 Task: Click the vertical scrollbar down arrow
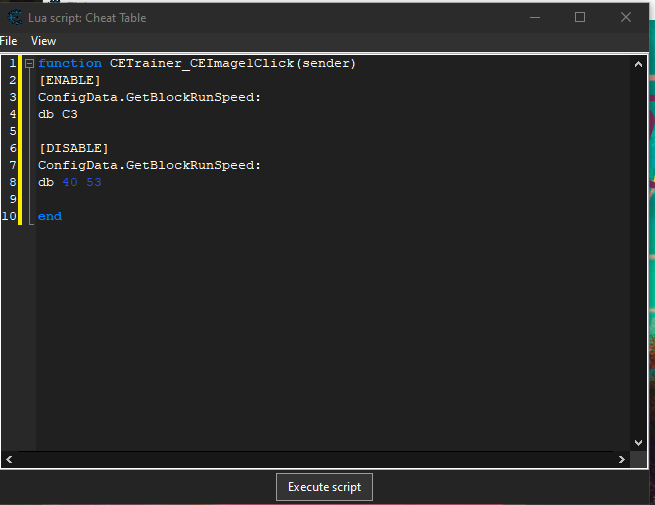(x=639, y=441)
